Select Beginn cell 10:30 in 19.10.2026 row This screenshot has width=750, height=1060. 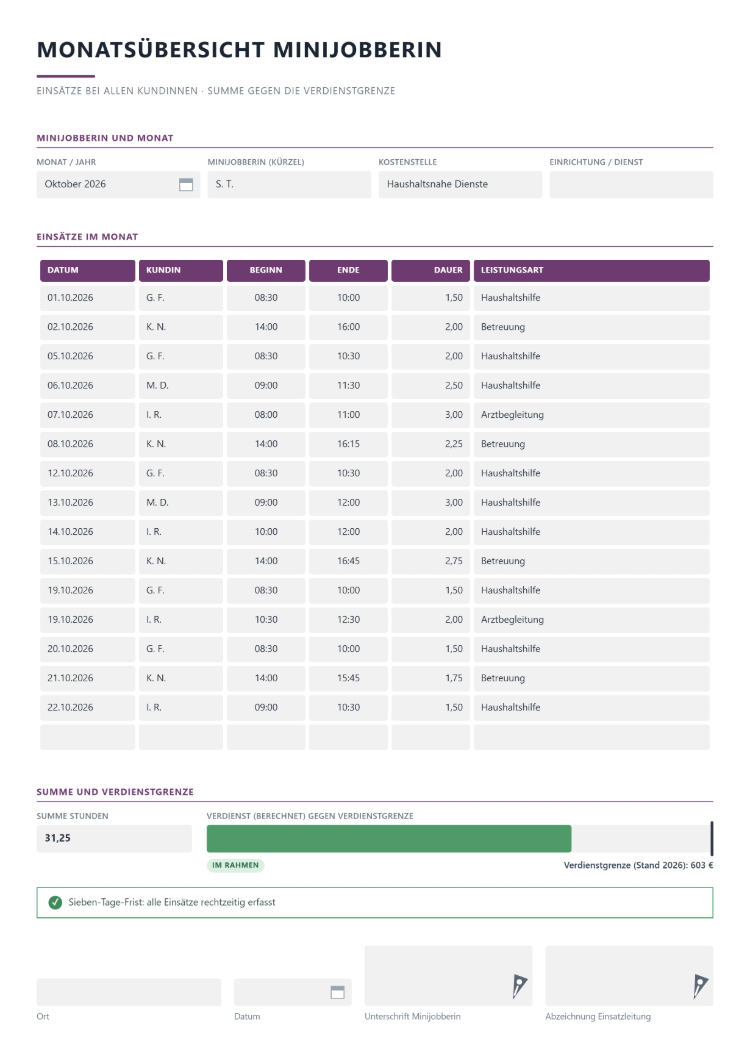click(x=266, y=620)
